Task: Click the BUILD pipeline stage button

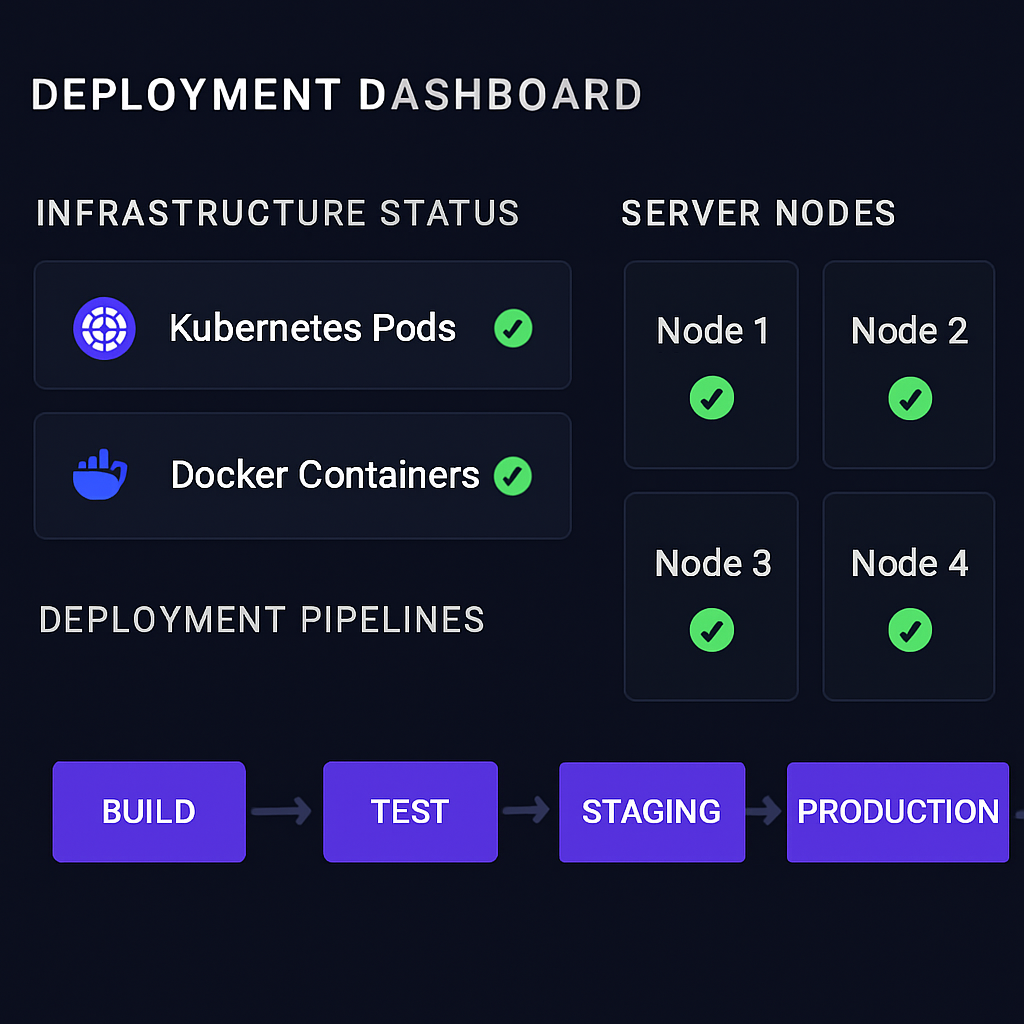Action: point(149,812)
